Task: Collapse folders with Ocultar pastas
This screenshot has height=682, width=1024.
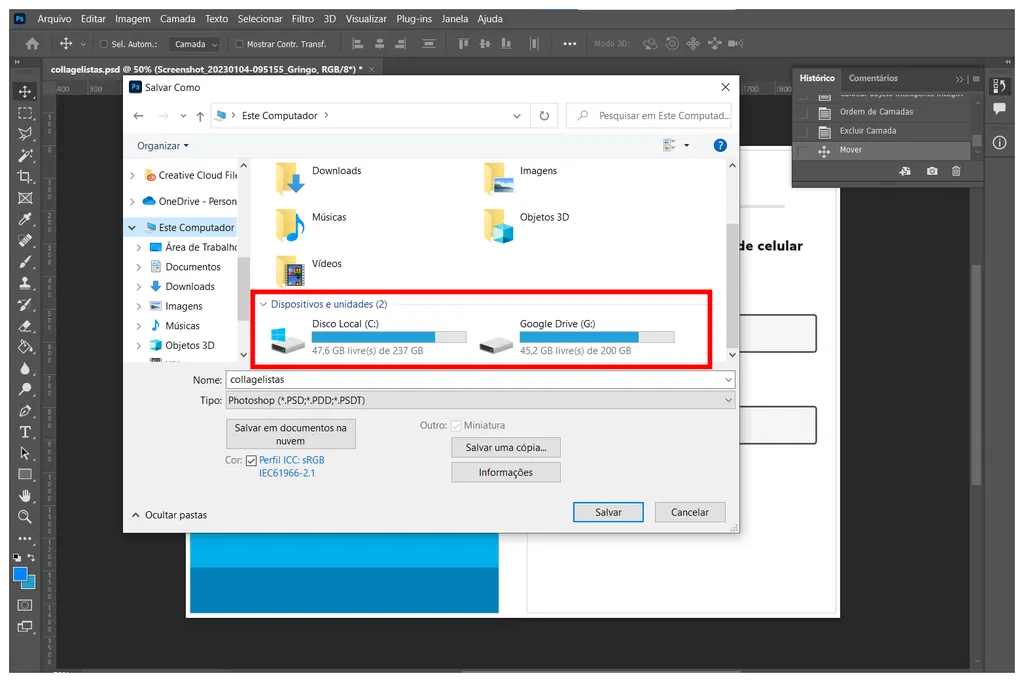Action: coord(169,515)
